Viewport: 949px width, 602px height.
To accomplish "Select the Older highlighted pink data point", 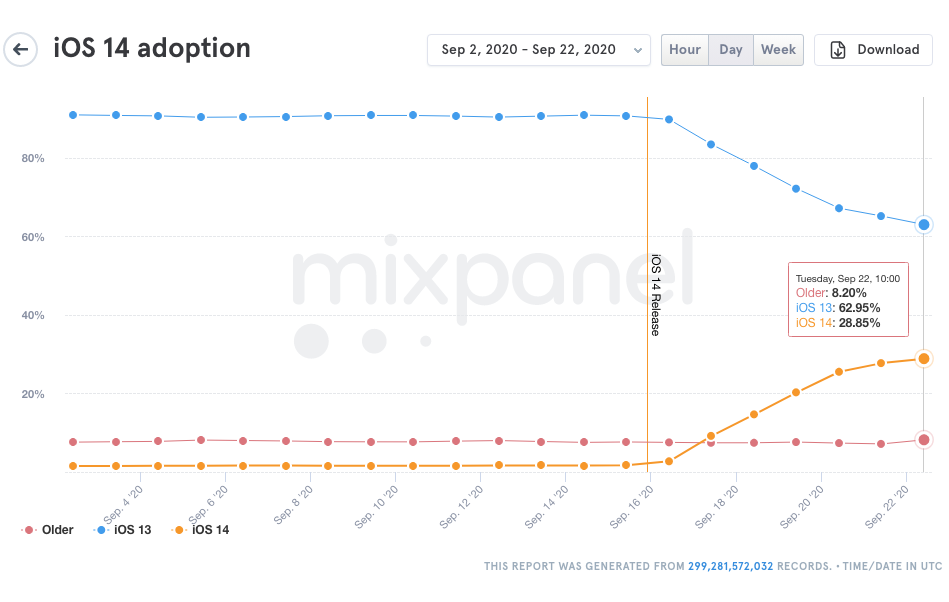I will [924, 440].
